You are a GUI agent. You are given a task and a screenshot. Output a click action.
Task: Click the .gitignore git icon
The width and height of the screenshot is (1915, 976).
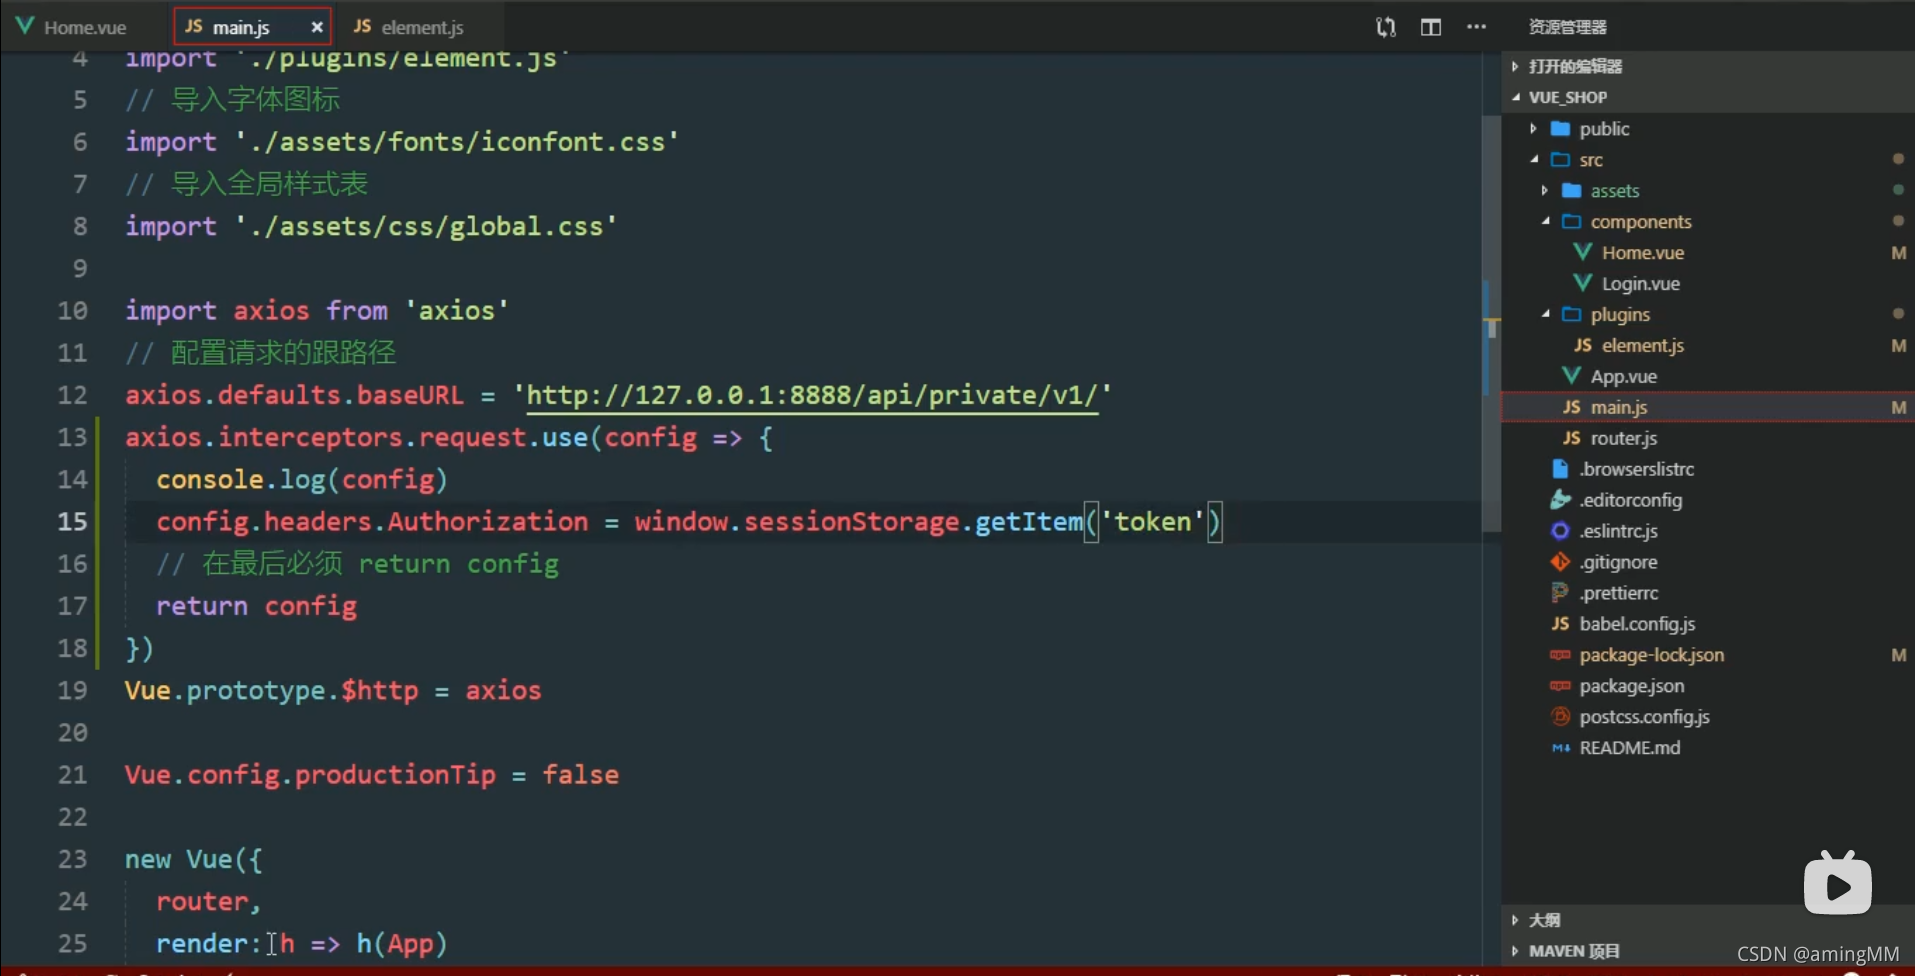click(1560, 562)
